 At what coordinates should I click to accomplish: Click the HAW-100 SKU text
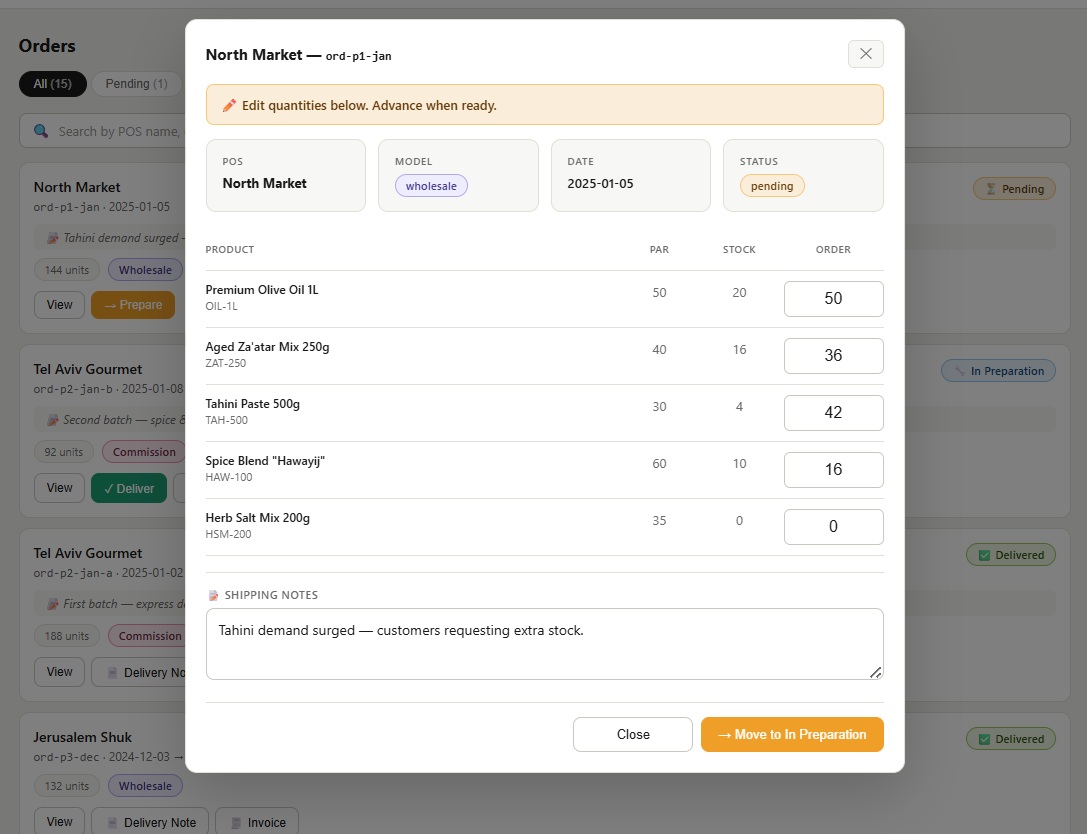(229, 477)
